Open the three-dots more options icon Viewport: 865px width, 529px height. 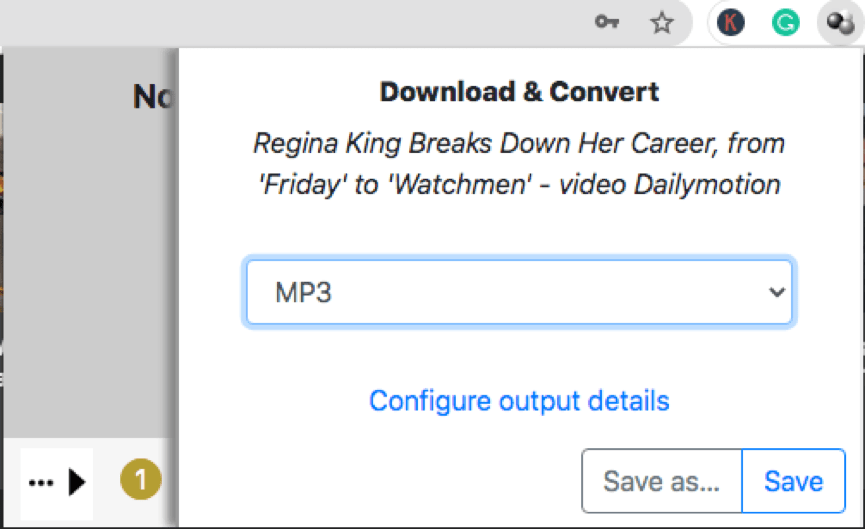coord(41,483)
